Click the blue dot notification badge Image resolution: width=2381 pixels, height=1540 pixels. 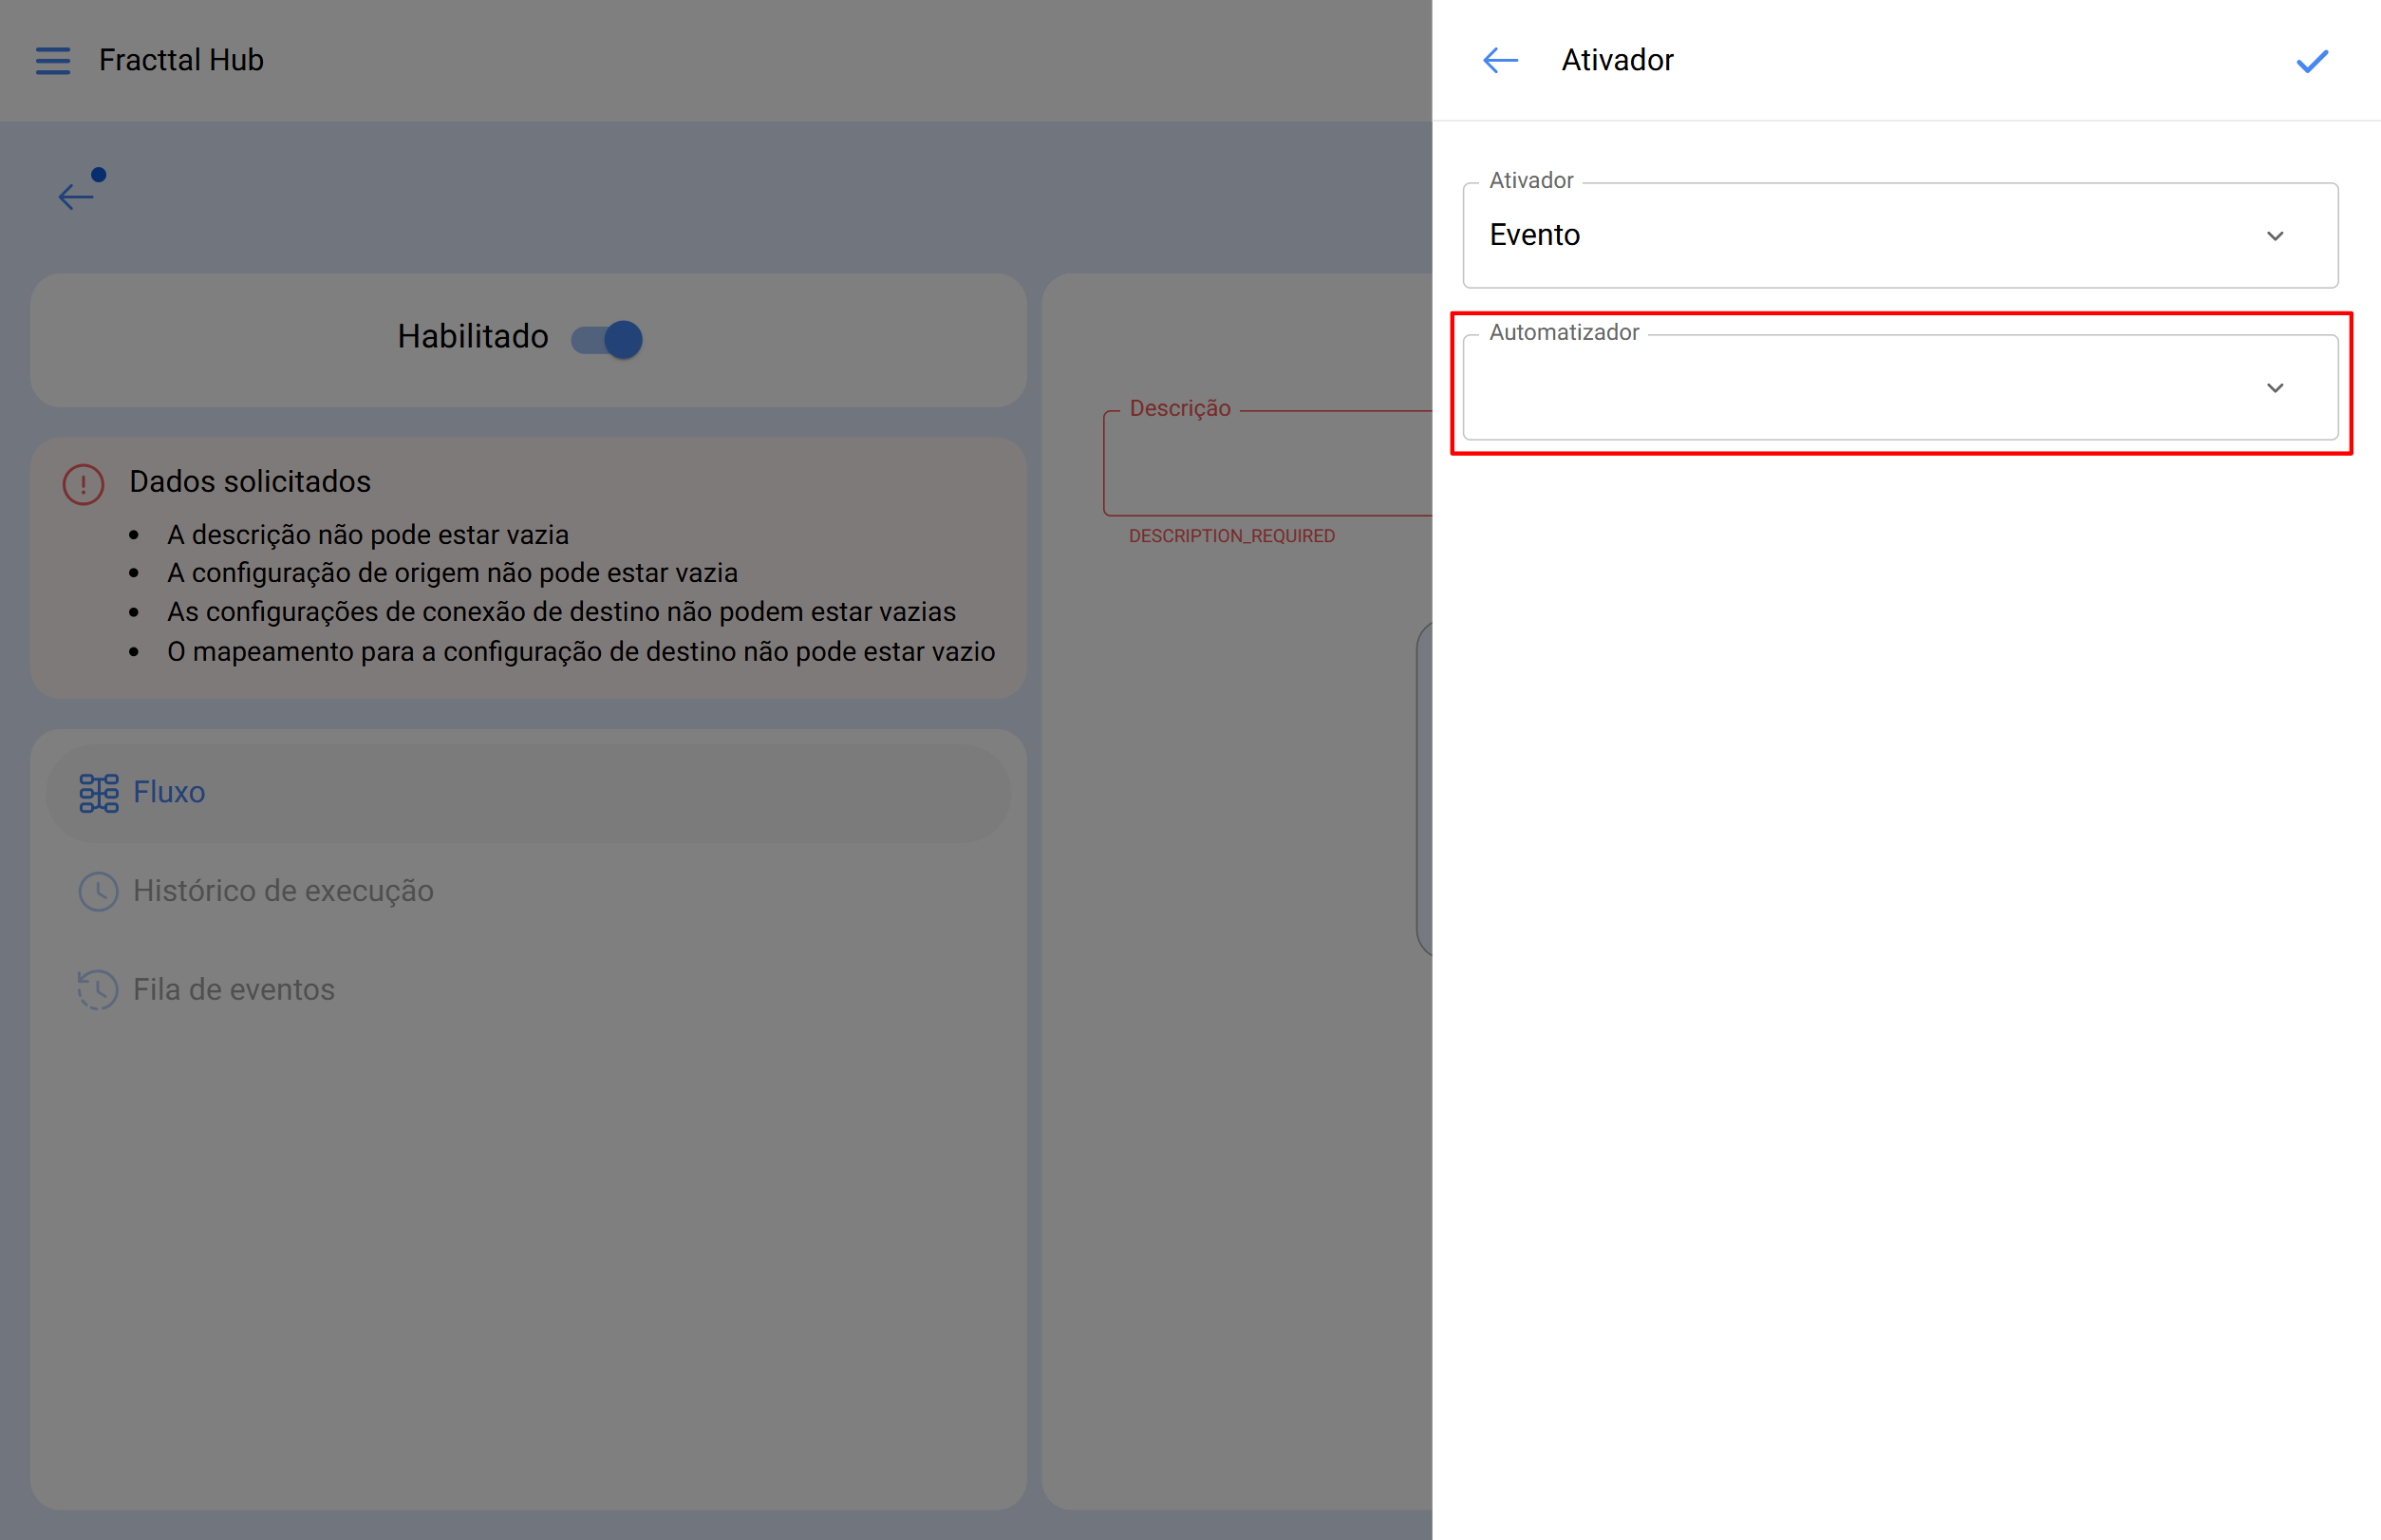pyautogui.click(x=98, y=174)
